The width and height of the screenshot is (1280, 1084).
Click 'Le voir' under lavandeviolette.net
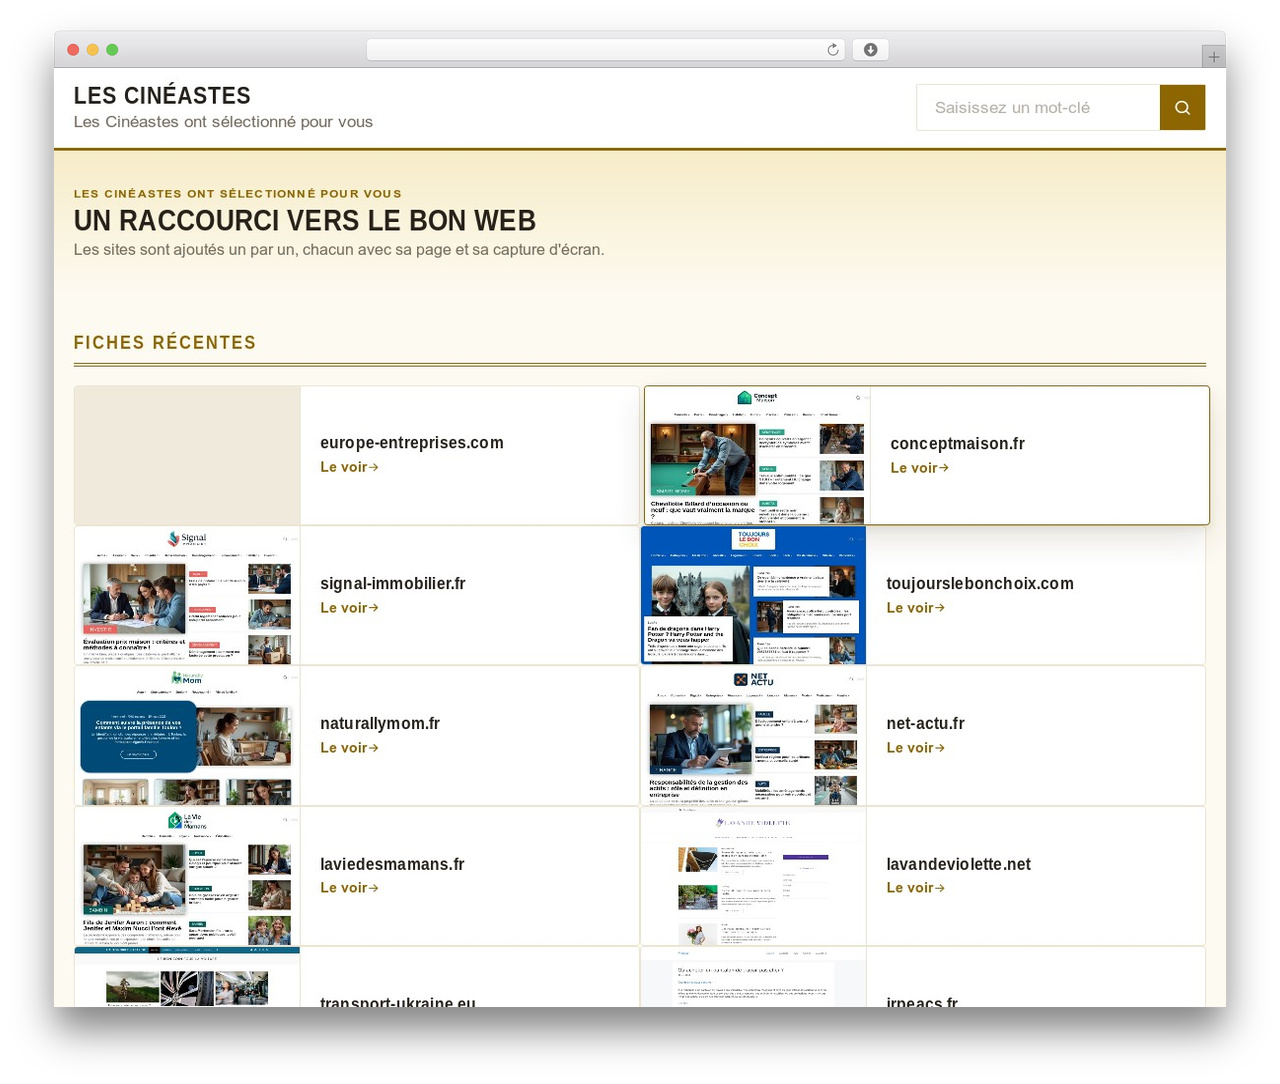(x=915, y=888)
